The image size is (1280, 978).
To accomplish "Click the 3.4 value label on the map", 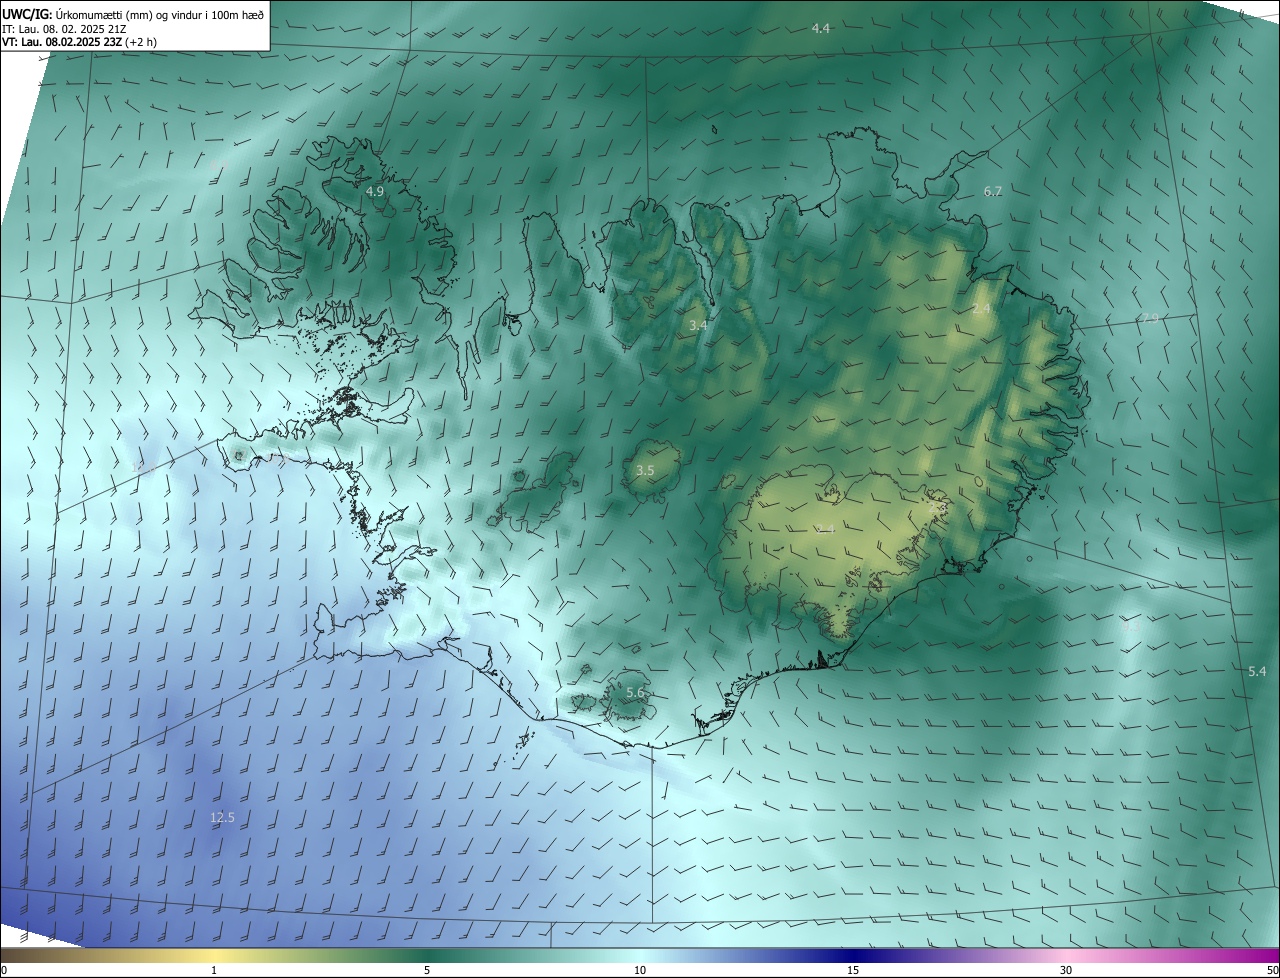I will (x=698, y=326).
